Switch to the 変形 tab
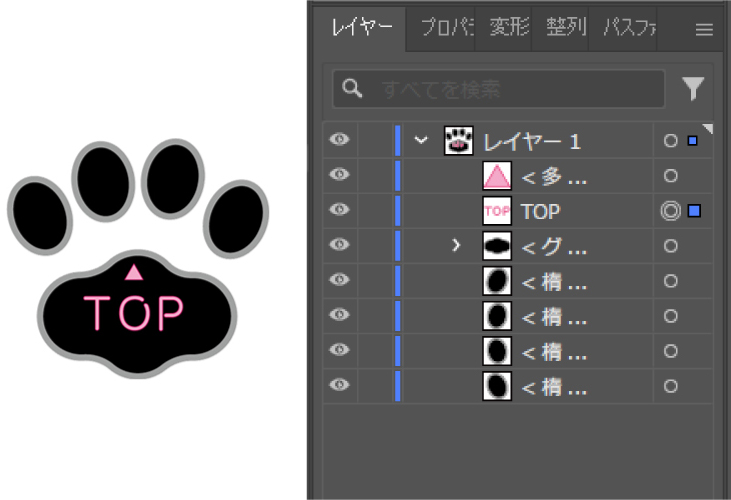 coord(508,28)
